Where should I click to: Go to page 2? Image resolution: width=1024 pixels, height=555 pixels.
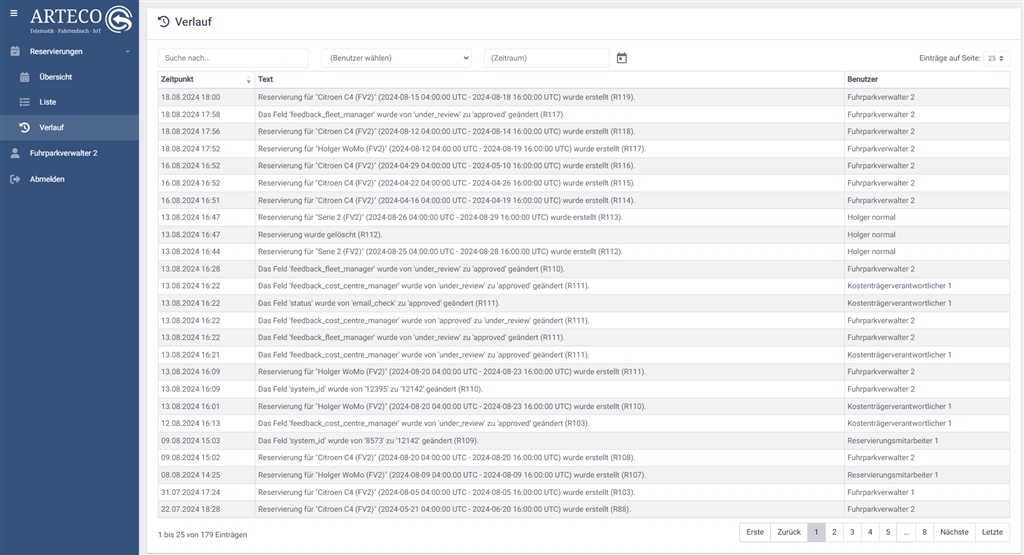(834, 532)
